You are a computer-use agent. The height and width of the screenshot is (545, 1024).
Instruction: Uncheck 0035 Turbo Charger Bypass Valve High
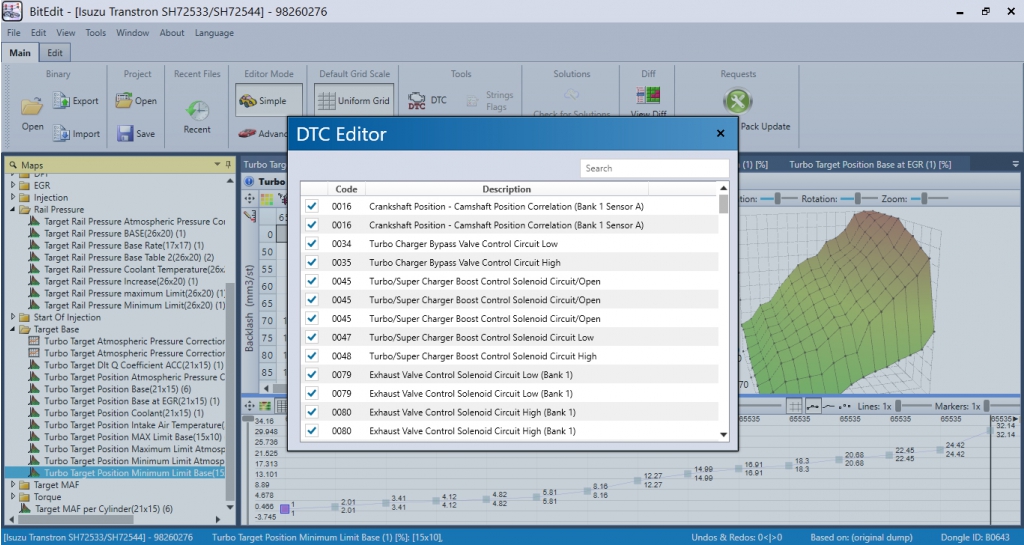[312, 262]
